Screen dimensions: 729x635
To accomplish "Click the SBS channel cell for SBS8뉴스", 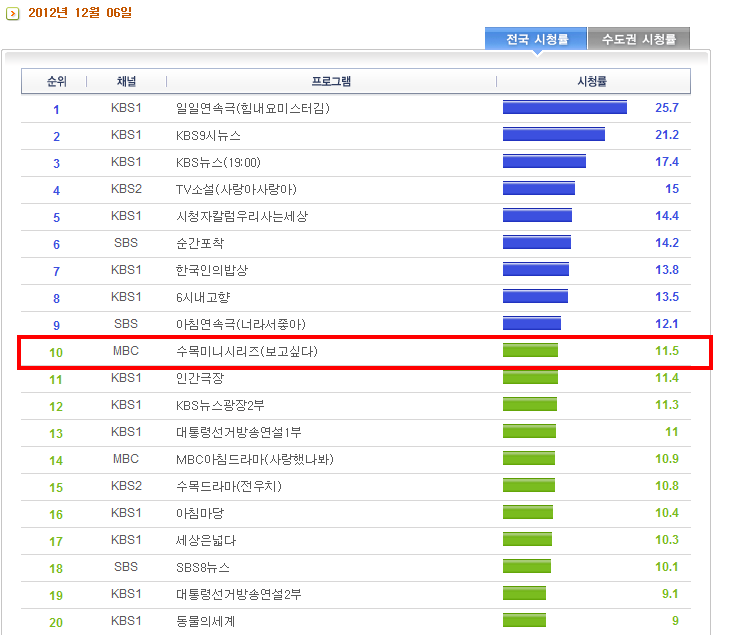I will [126, 567].
